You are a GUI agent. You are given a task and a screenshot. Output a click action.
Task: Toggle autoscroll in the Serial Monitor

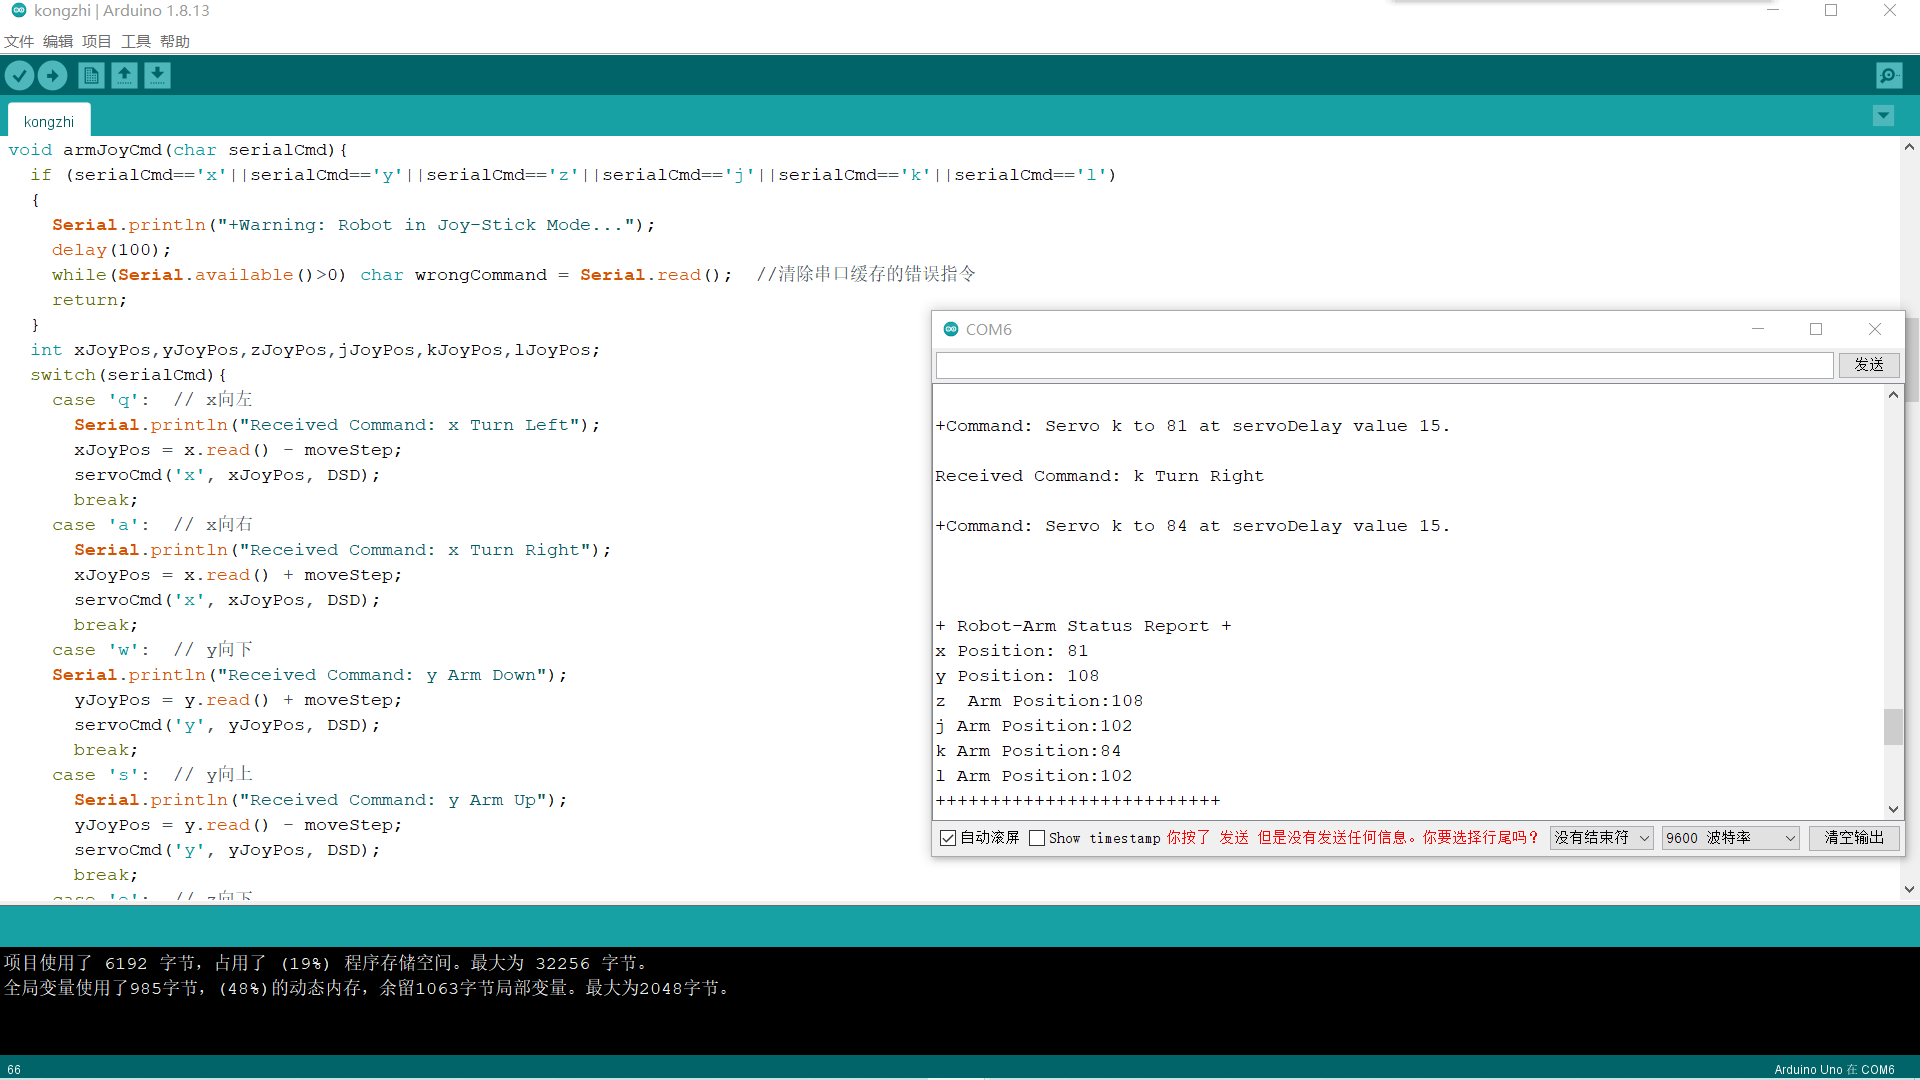[948, 838]
